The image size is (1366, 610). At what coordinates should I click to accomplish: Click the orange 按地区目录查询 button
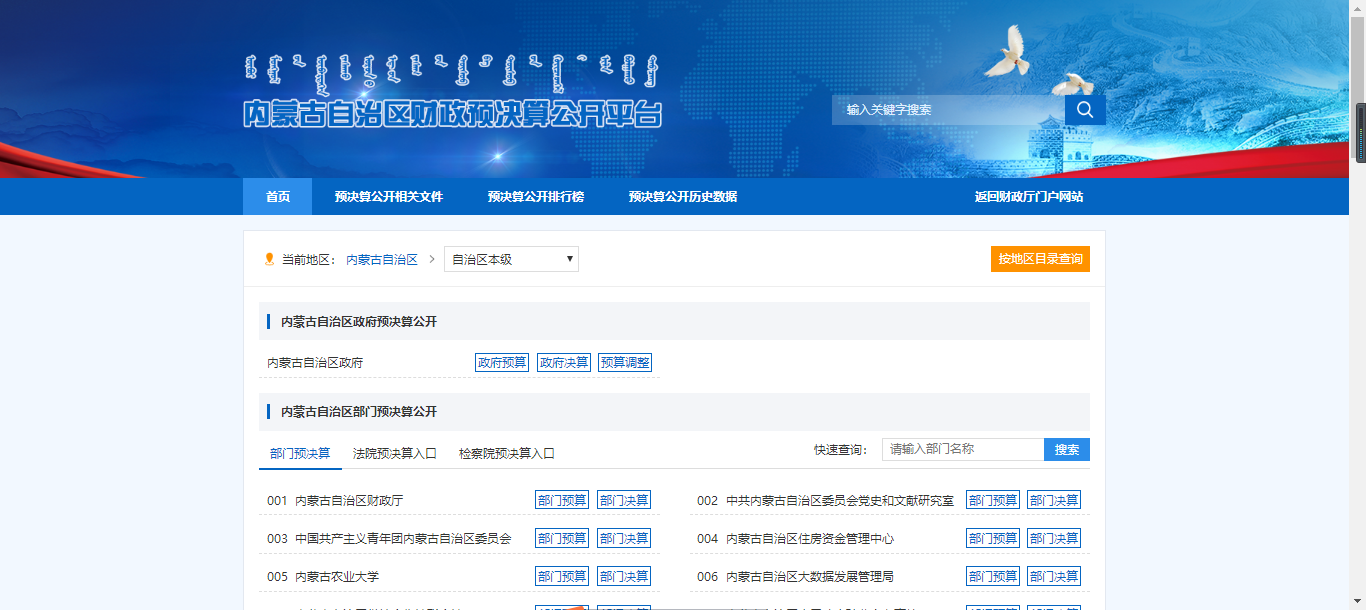1040,259
